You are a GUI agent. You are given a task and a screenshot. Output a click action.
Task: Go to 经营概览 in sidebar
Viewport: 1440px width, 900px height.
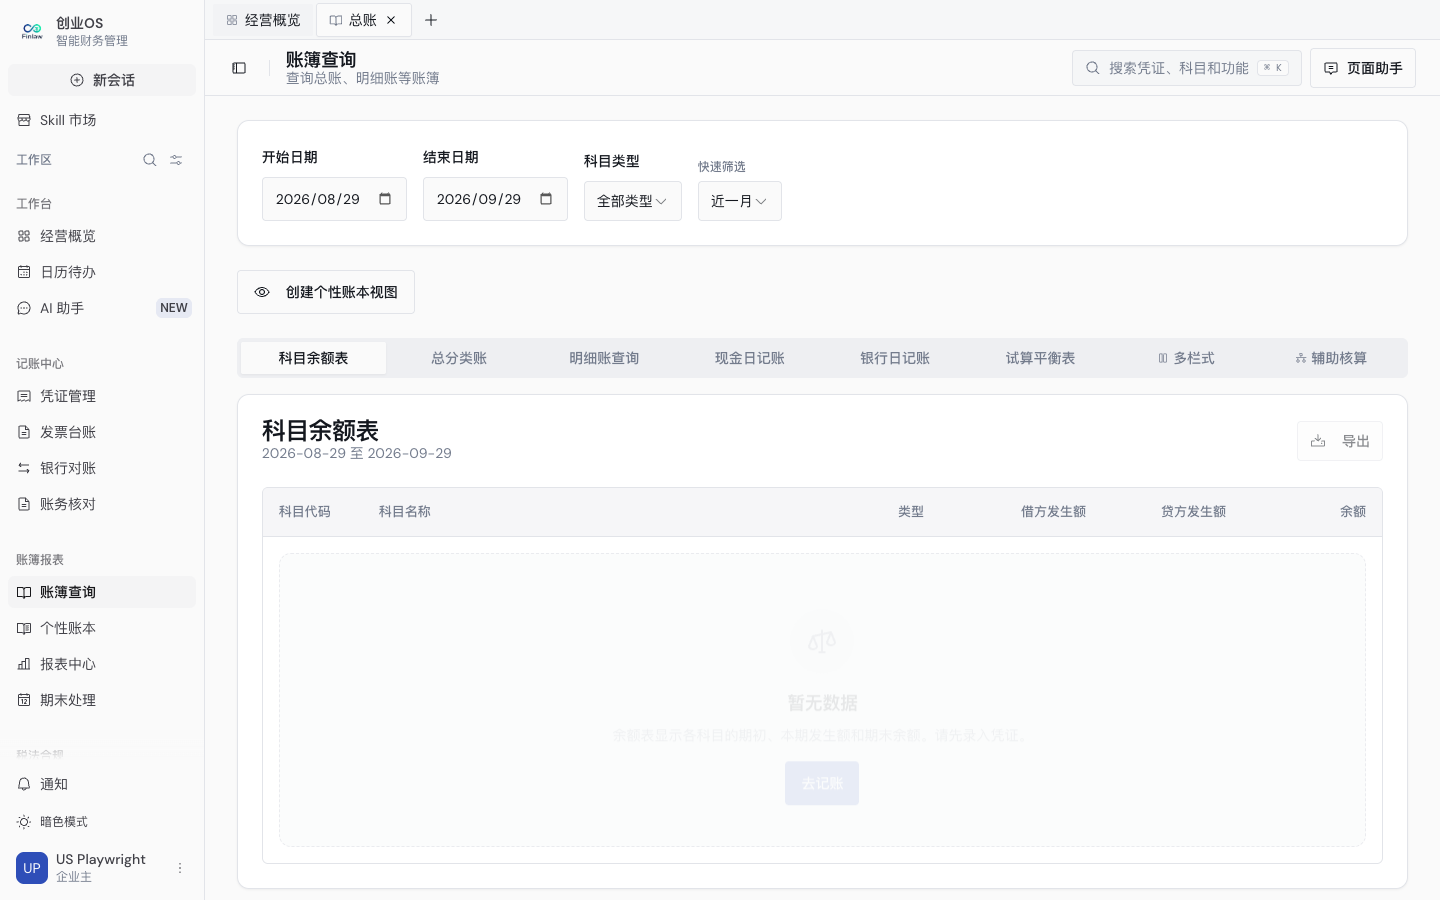[102, 236]
